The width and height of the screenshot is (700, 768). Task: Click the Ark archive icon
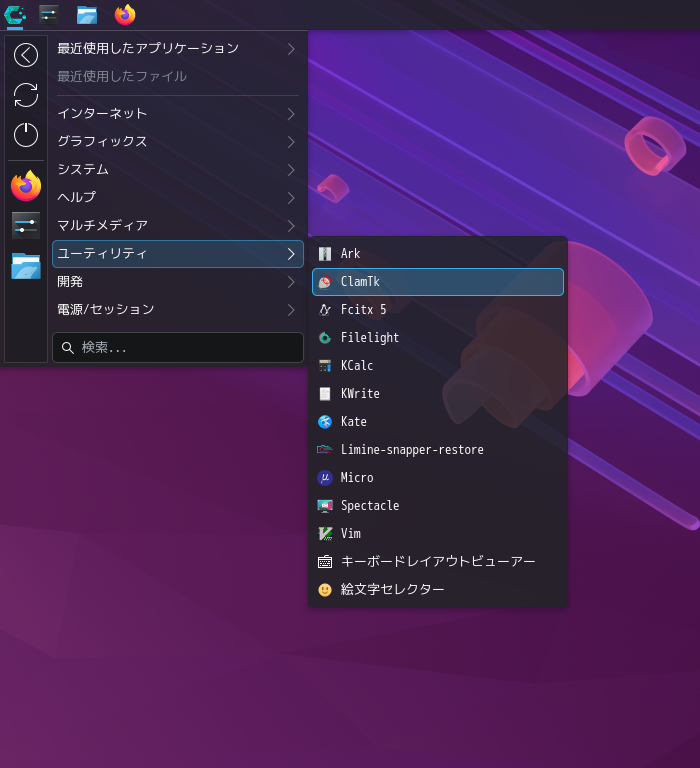(325, 254)
